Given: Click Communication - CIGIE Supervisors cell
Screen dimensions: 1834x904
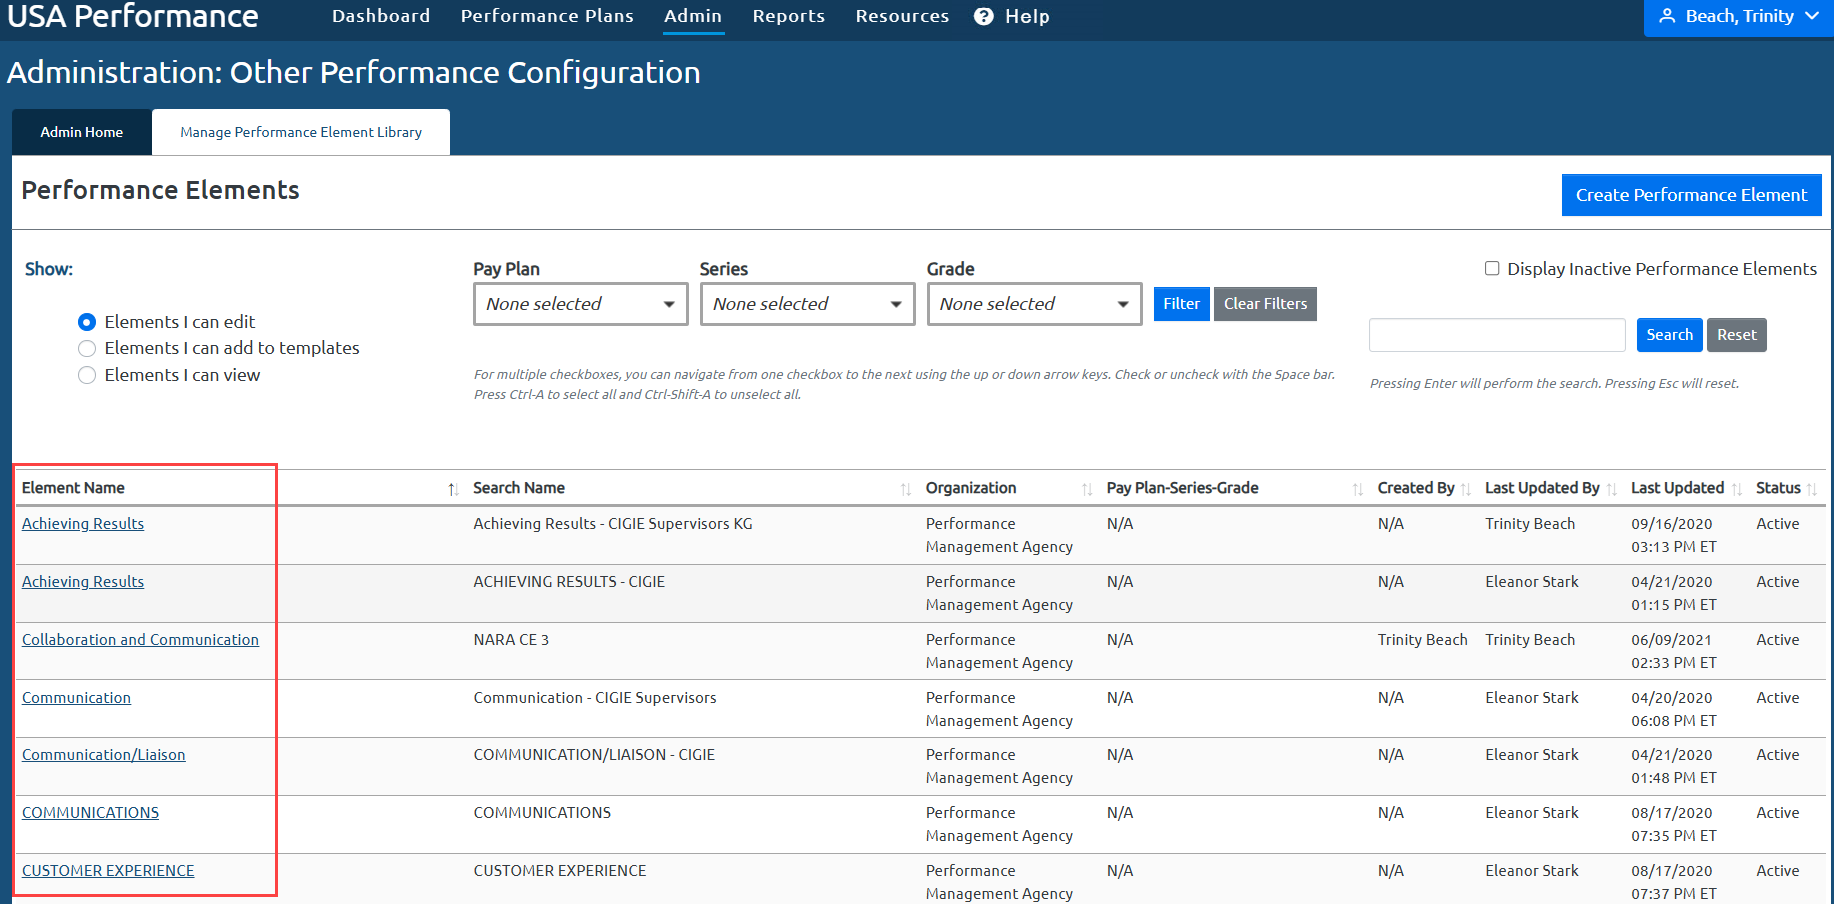Looking at the screenshot, I should click(595, 698).
